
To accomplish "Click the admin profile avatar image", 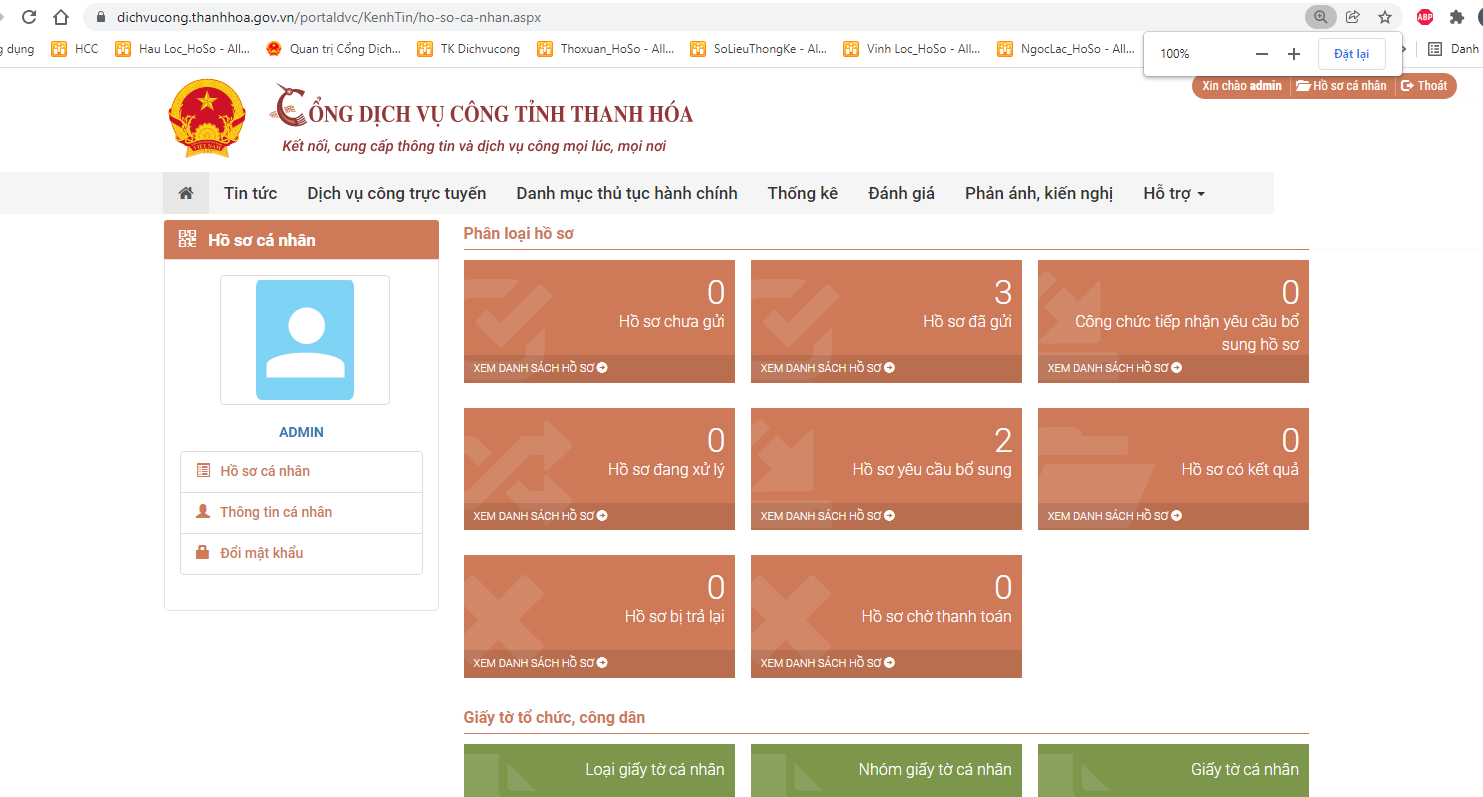I will (x=304, y=340).
